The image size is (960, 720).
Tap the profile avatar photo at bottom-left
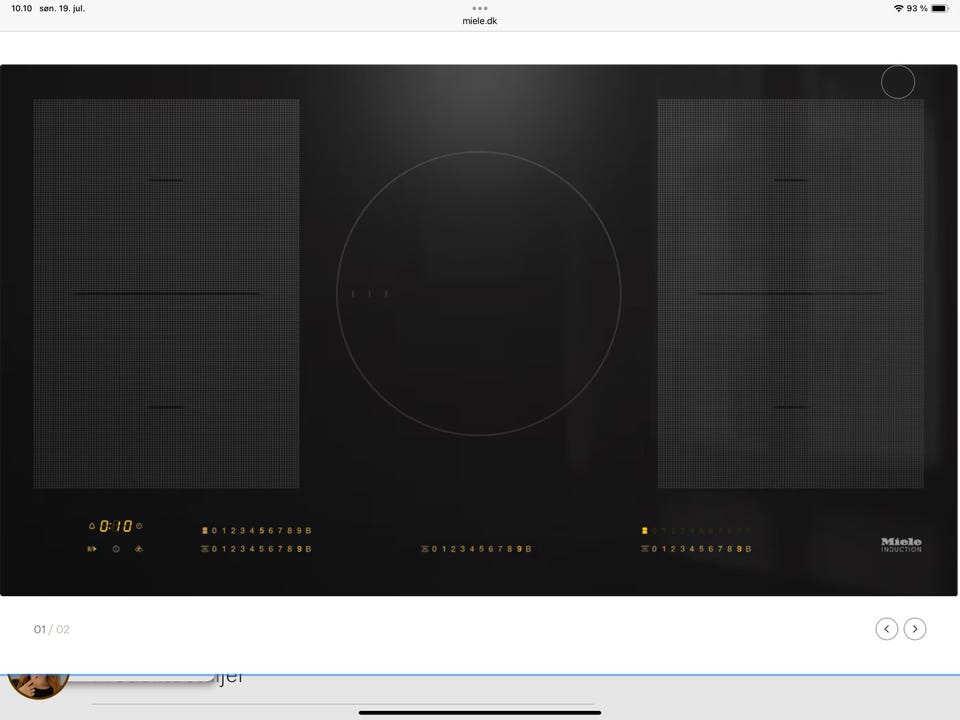38,686
